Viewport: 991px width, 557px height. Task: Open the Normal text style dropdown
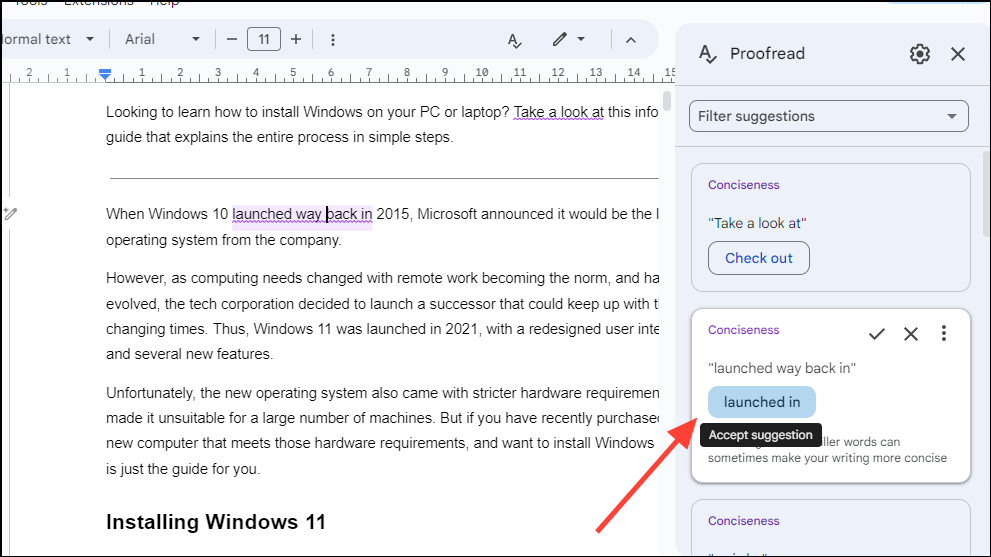(47, 39)
